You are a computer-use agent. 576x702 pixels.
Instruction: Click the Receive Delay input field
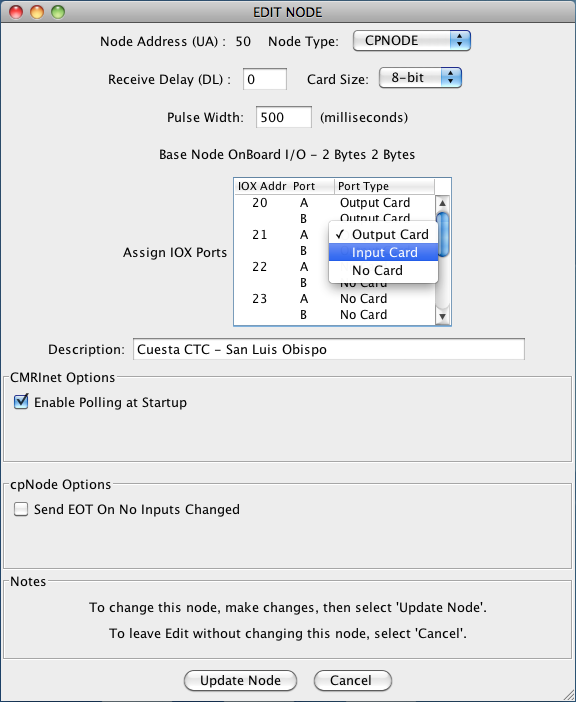click(x=265, y=79)
